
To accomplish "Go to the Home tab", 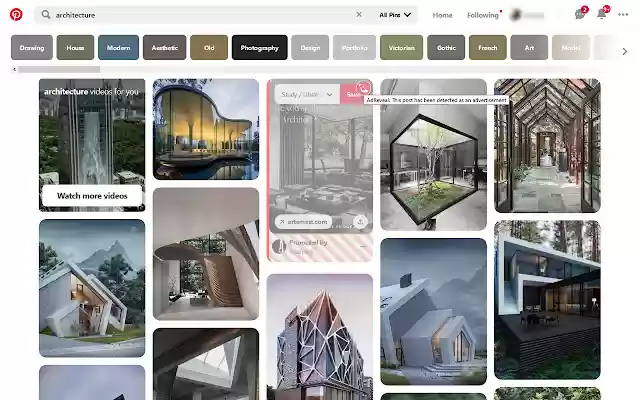I will pyautogui.click(x=442, y=15).
